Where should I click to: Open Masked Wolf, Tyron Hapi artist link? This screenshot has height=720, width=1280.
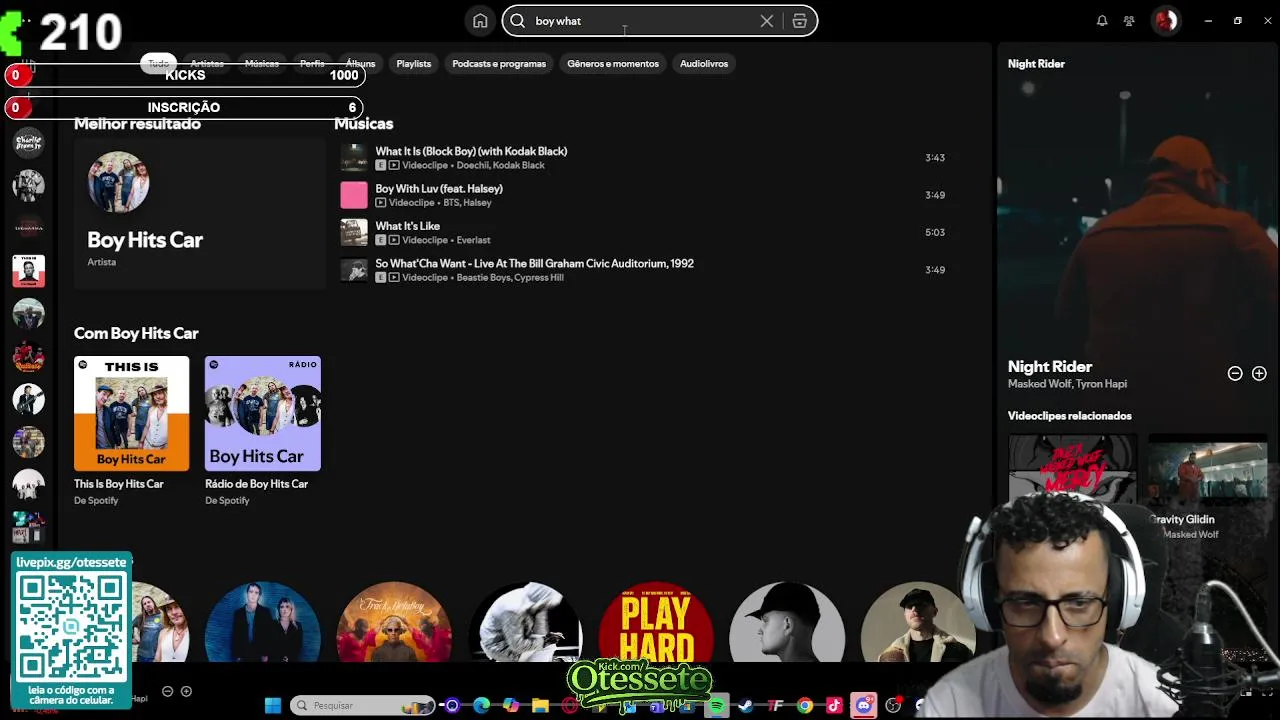(1067, 384)
